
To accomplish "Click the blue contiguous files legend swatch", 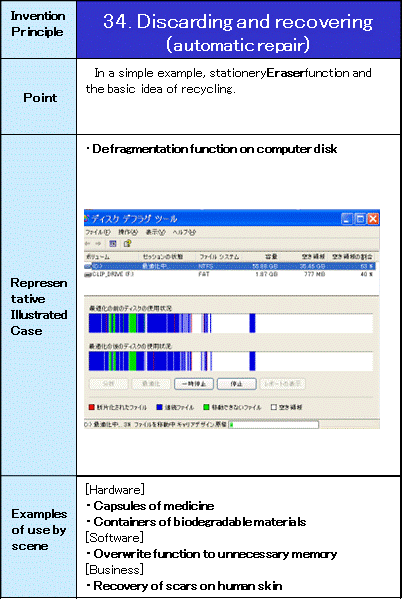I will tap(160, 407).
